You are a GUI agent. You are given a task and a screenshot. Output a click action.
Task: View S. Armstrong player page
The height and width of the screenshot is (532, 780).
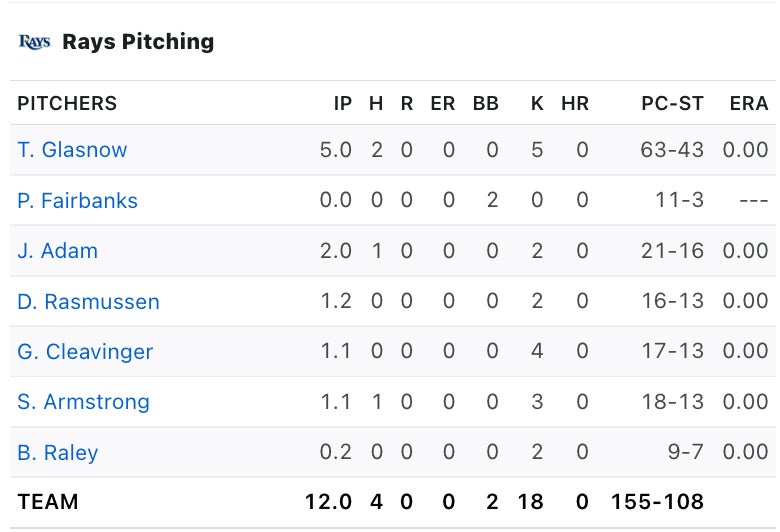point(83,402)
